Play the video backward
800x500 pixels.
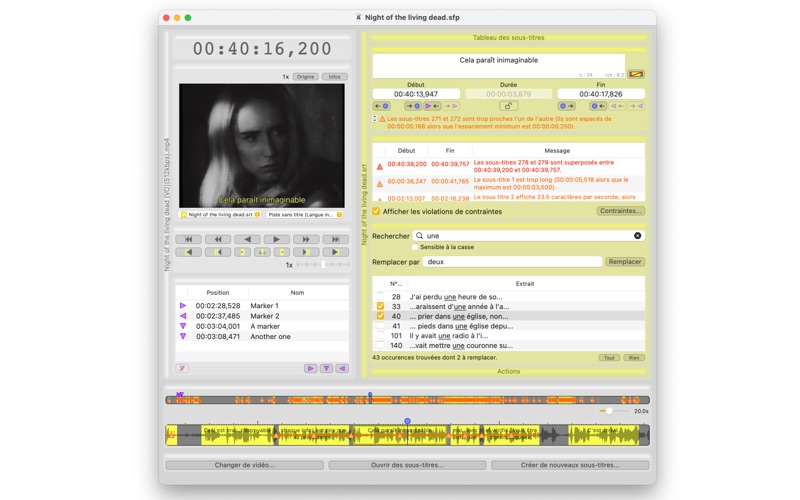(x=247, y=239)
